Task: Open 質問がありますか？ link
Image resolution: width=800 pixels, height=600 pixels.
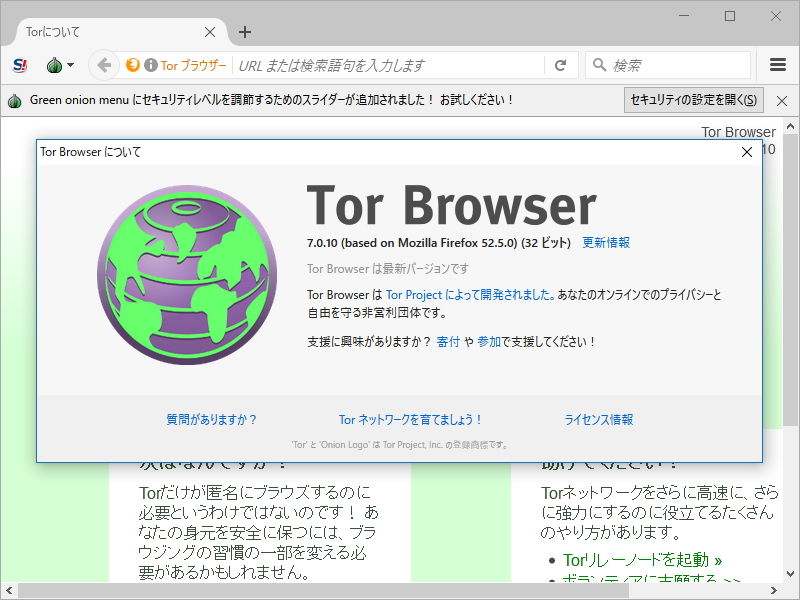Action: 211,420
